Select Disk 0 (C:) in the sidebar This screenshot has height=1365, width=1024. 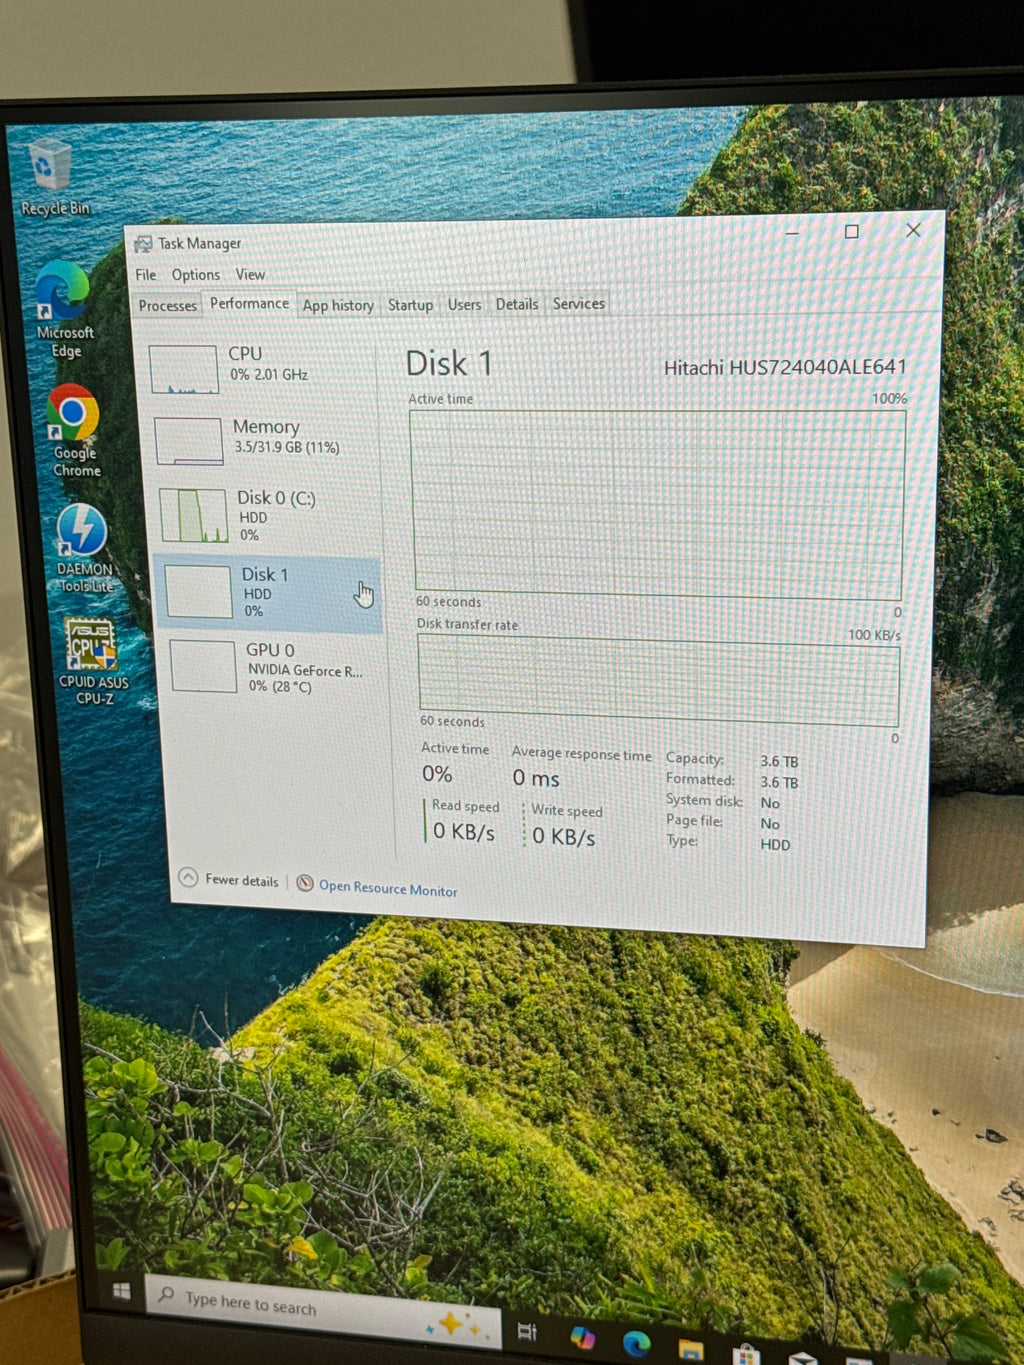(x=267, y=515)
